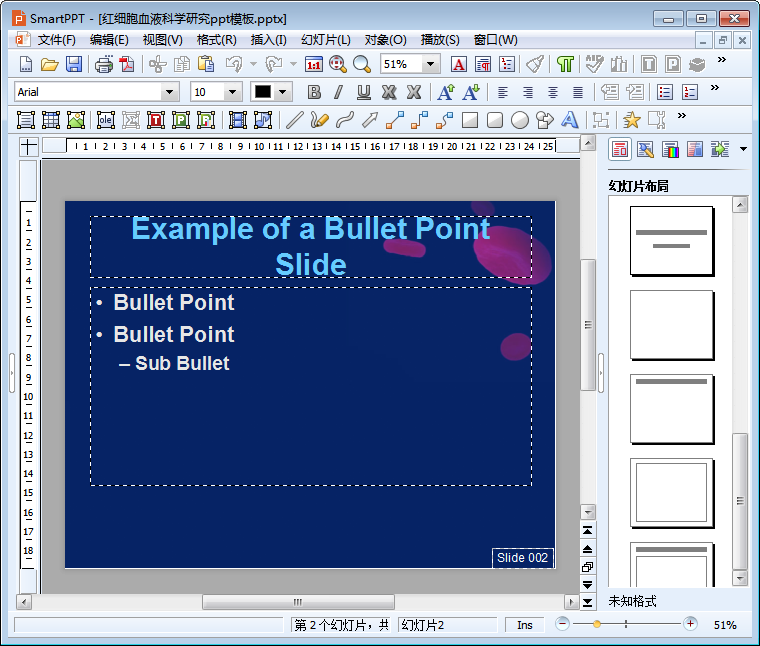Click the zoom slider handle
Screen dimensions: 760x646
pos(597,624)
